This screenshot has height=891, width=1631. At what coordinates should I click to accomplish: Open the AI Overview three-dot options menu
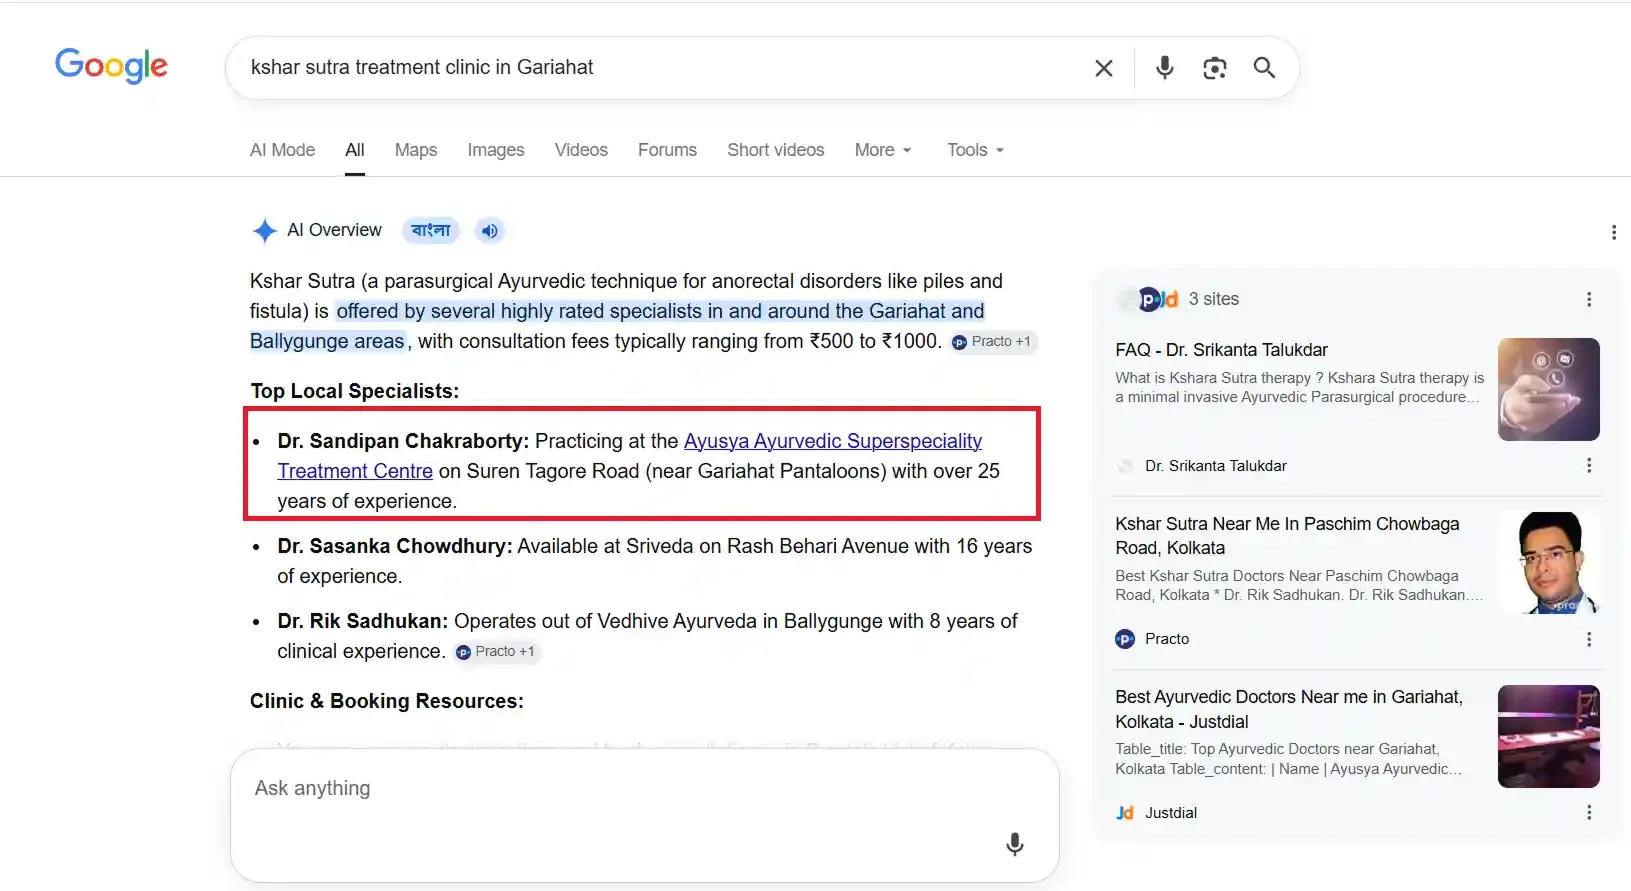pos(1614,232)
